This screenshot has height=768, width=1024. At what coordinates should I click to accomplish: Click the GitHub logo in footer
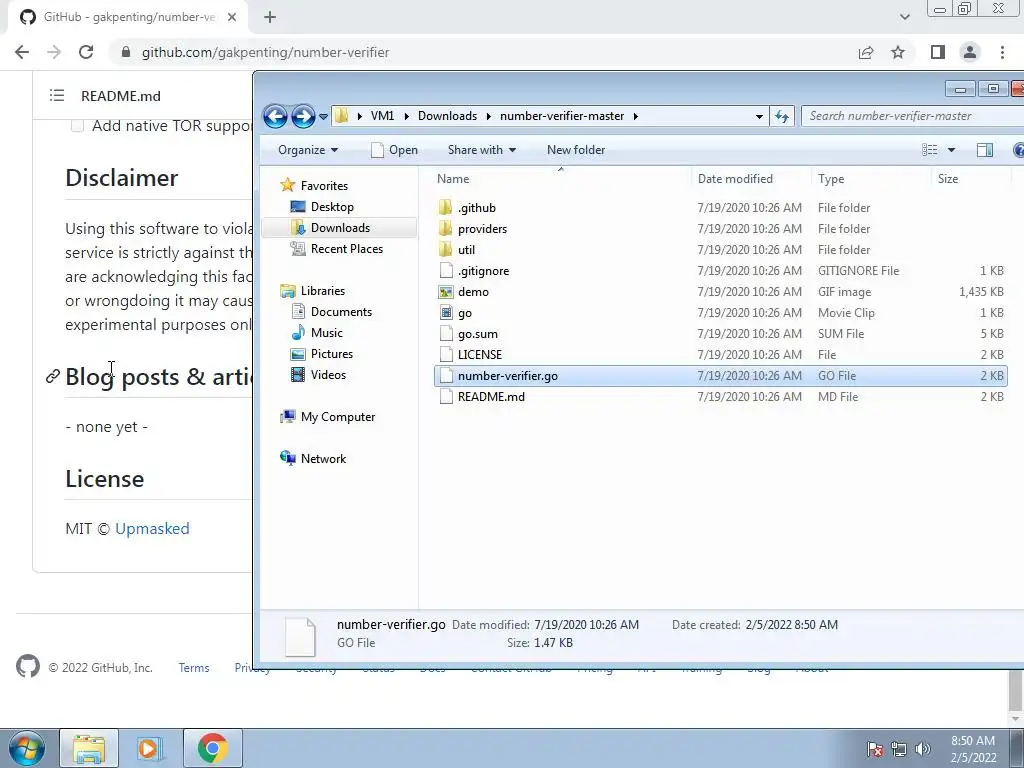27,667
